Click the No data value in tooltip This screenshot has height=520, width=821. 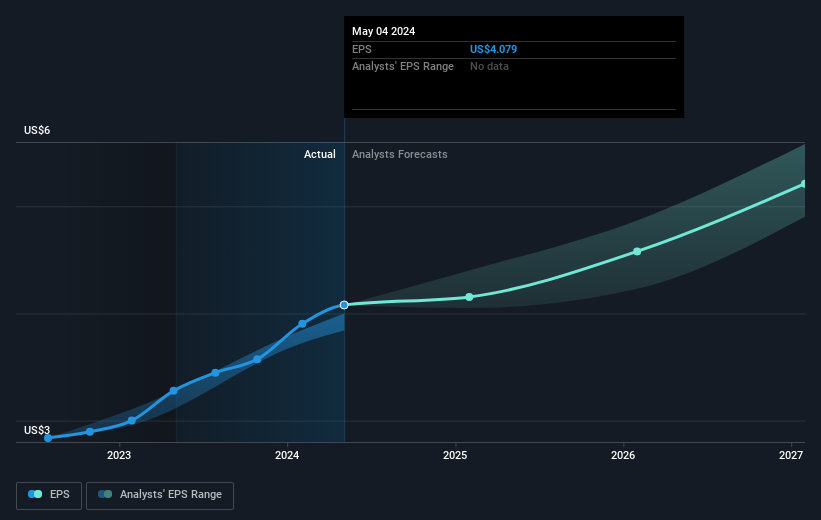[x=489, y=66]
